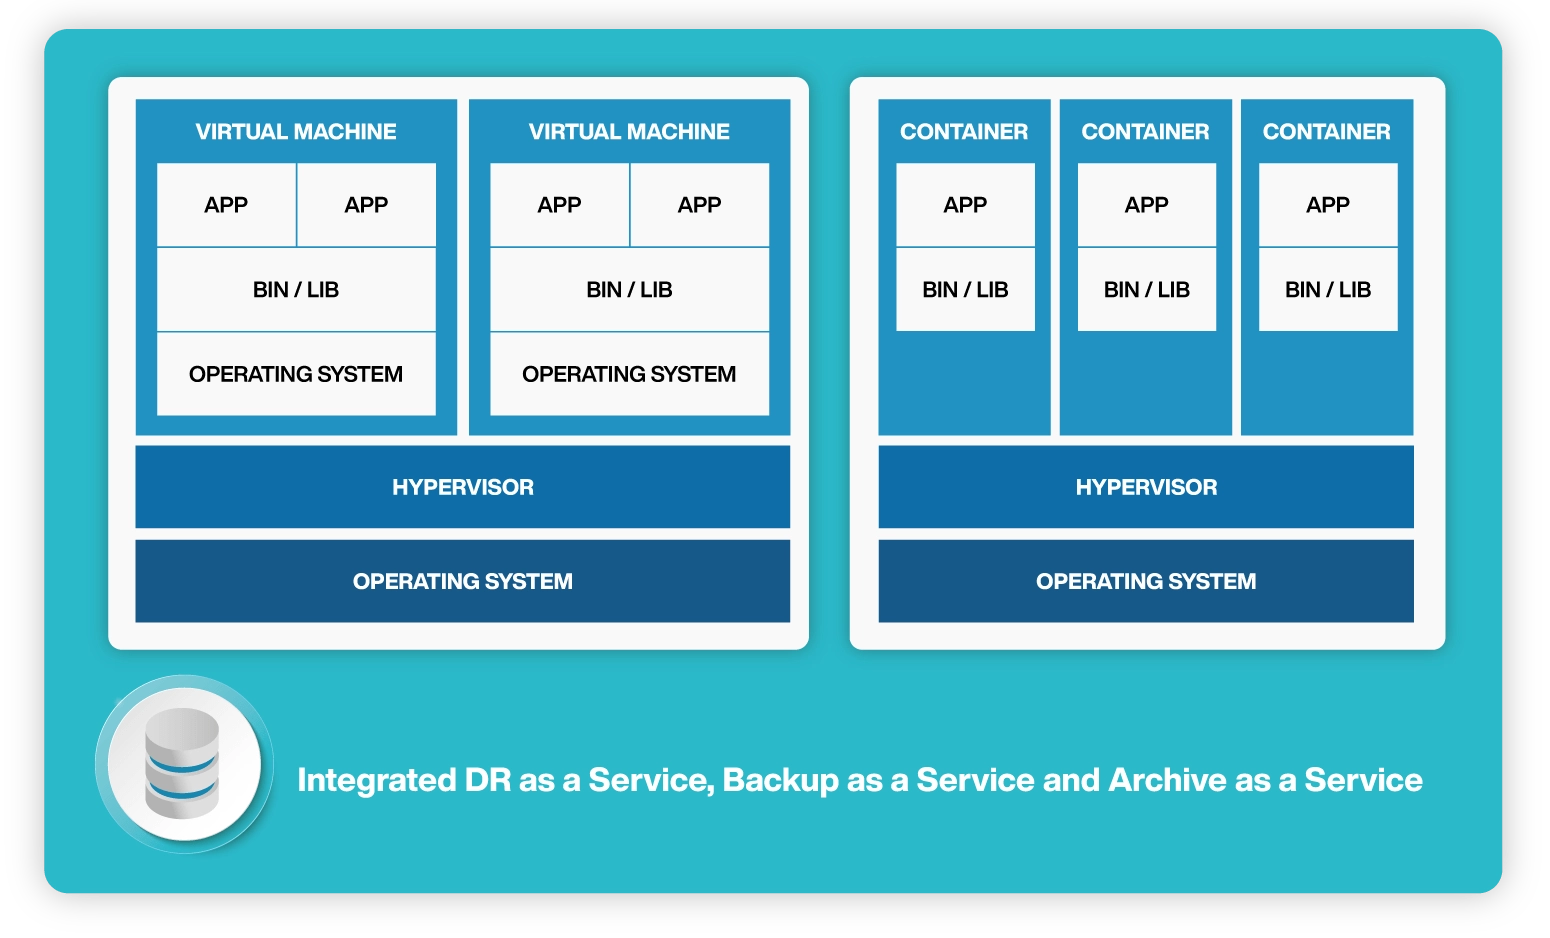This screenshot has width=1550, height=938.
Task: Click the left Virtual Machine heading
Action: click(296, 132)
